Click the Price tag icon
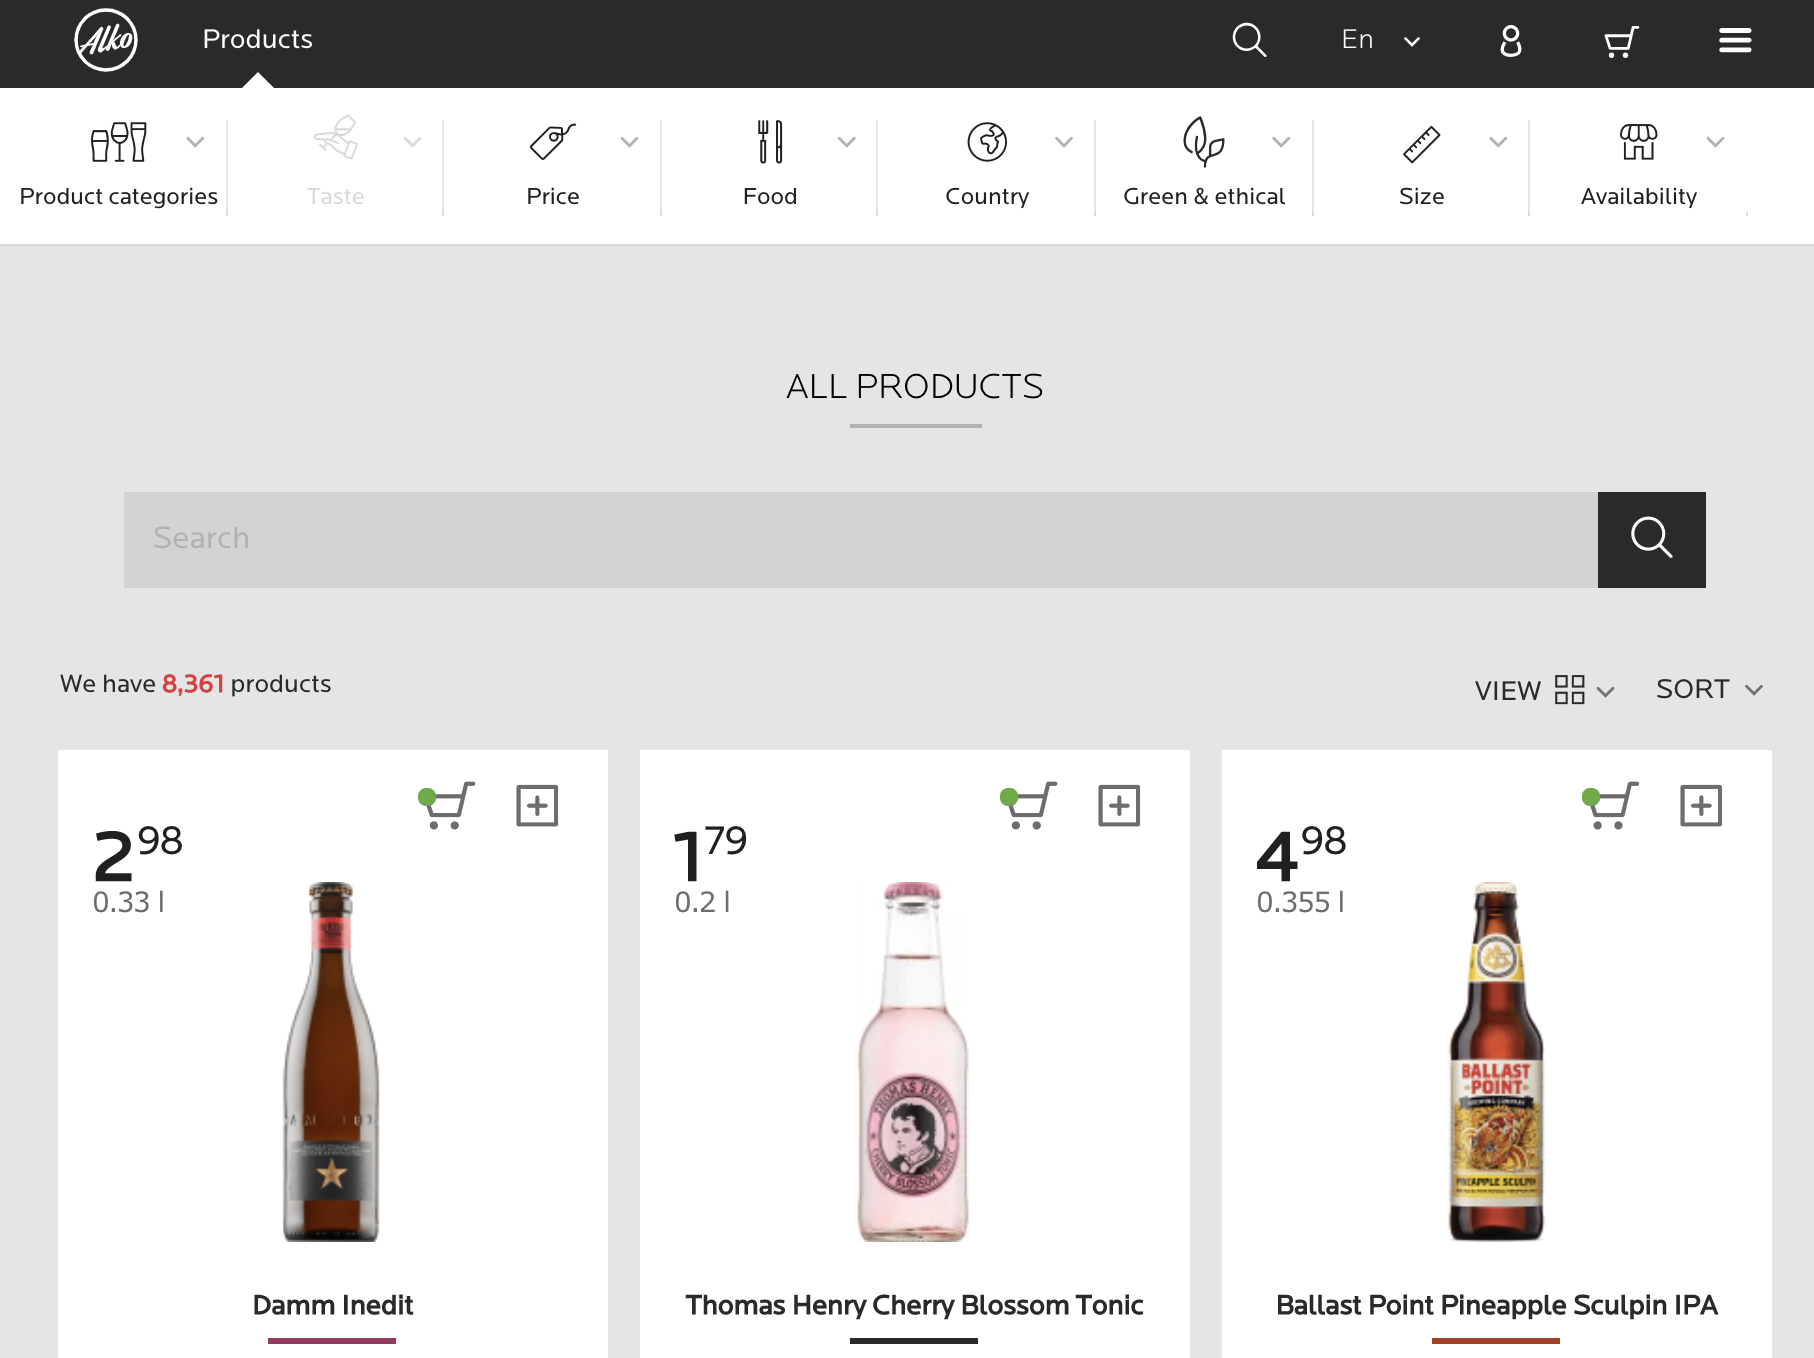The width and height of the screenshot is (1814, 1358). click(553, 142)
